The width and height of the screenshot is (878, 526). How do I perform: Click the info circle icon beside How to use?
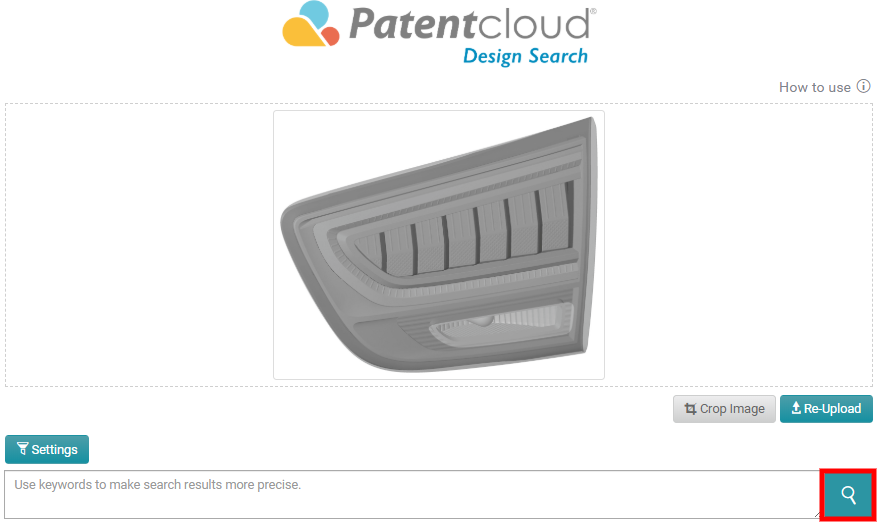863,86
